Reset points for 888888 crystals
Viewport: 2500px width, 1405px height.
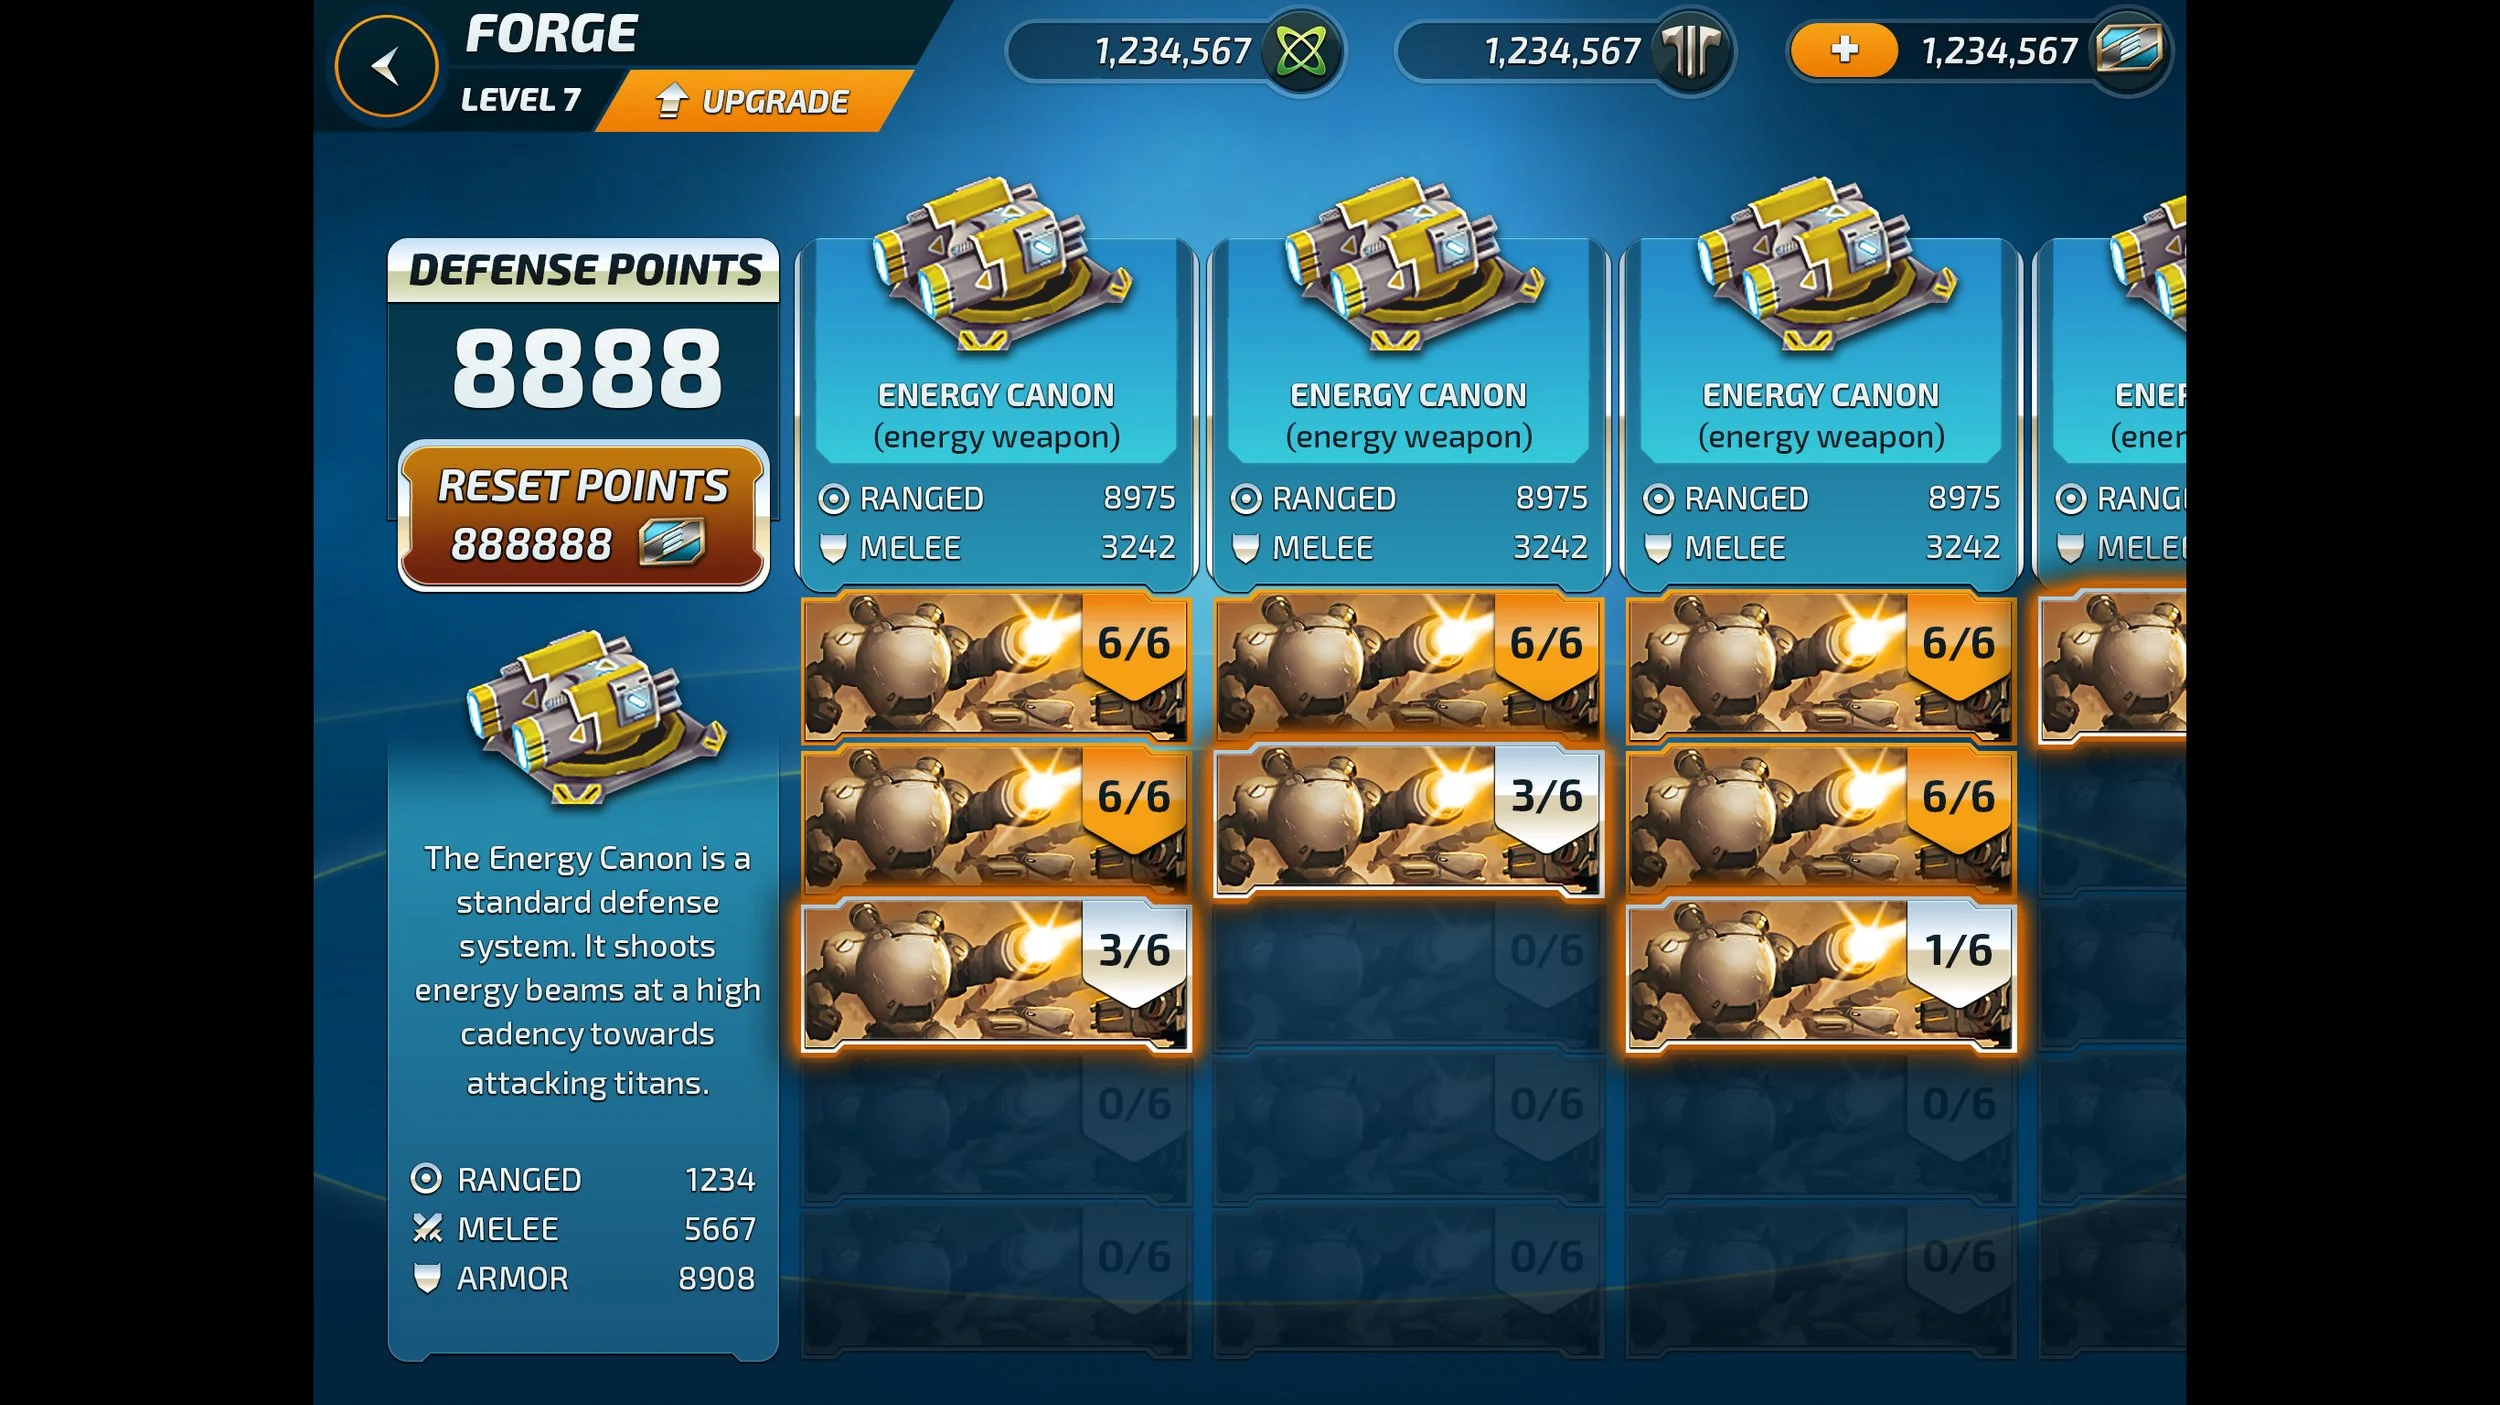(584, 515)
